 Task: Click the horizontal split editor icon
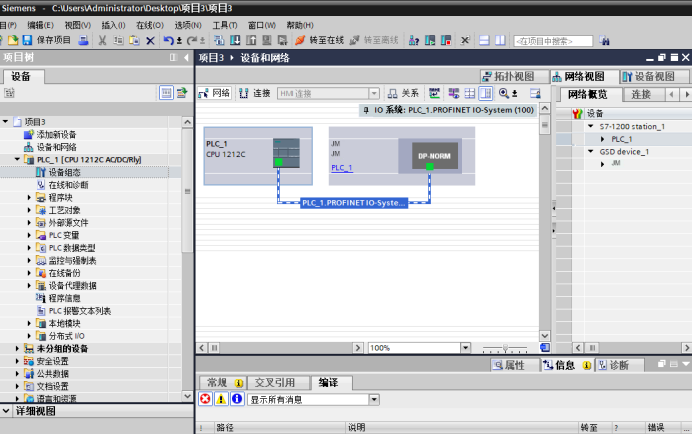[484, 41]
